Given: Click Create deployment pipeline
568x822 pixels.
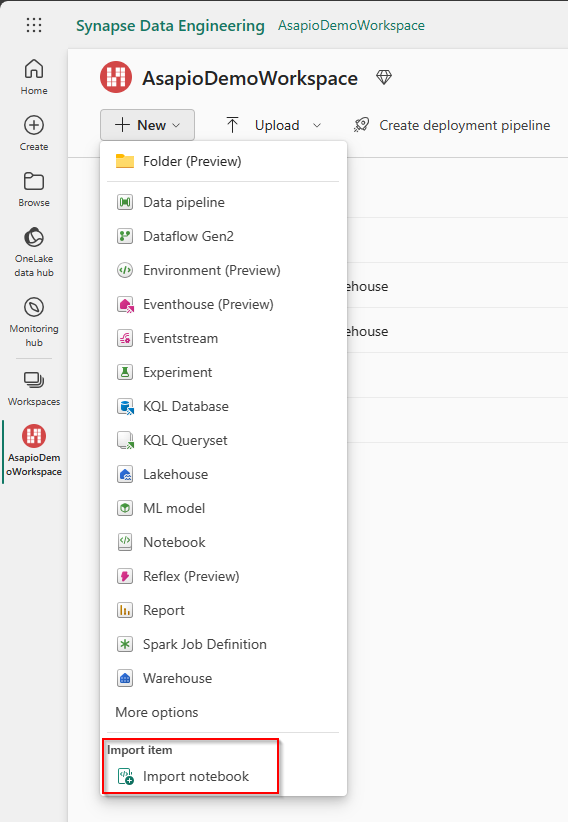Looking at the screenshot, I should (452, 125).
